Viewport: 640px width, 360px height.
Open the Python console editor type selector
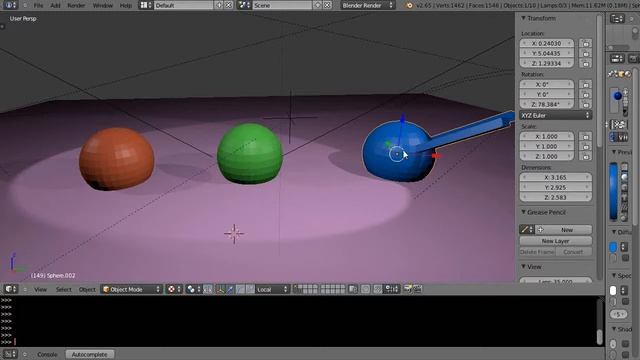[x=10, y=354]
